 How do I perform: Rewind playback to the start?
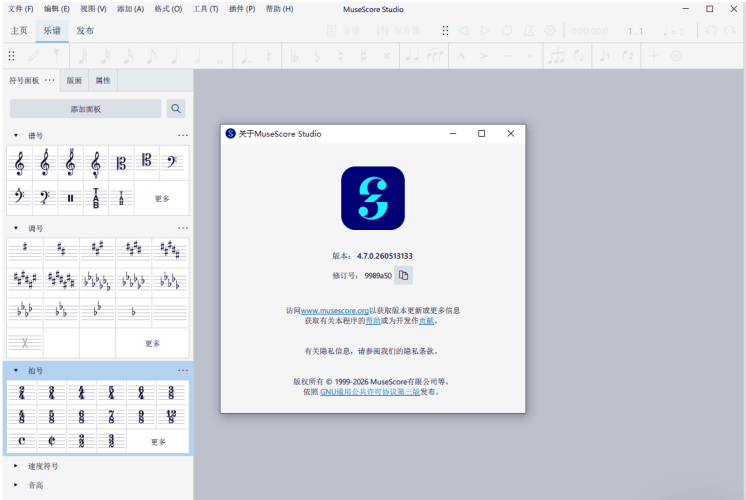click(463, 31)
